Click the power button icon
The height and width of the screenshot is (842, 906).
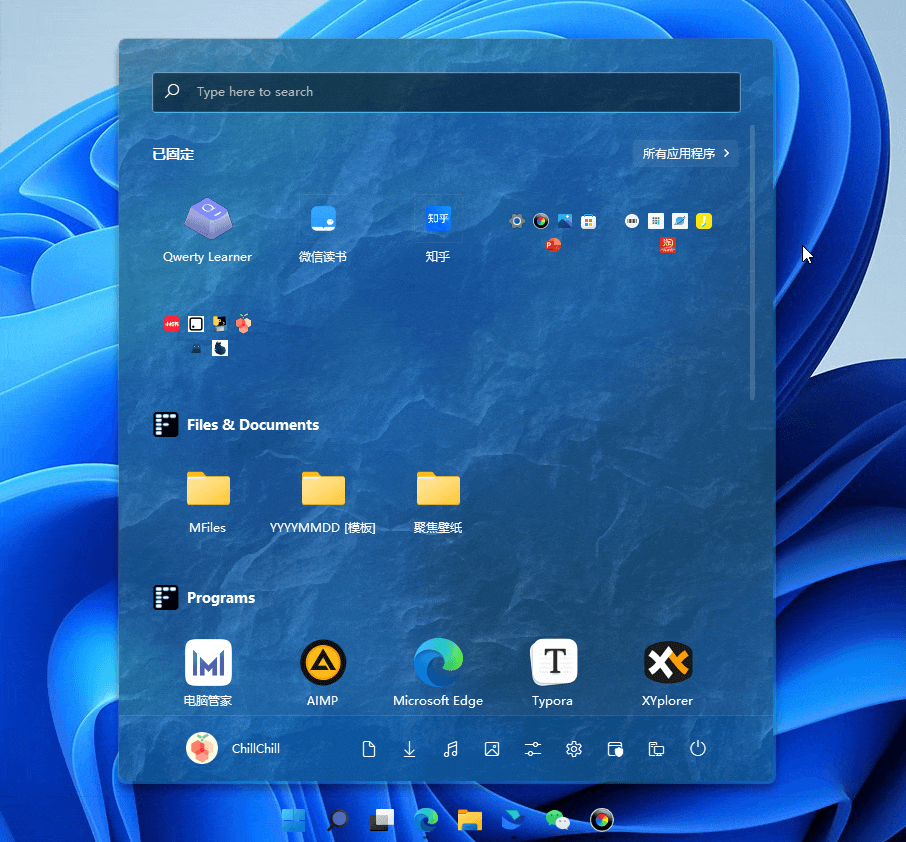pyautogui.click(x=697, y=749)
